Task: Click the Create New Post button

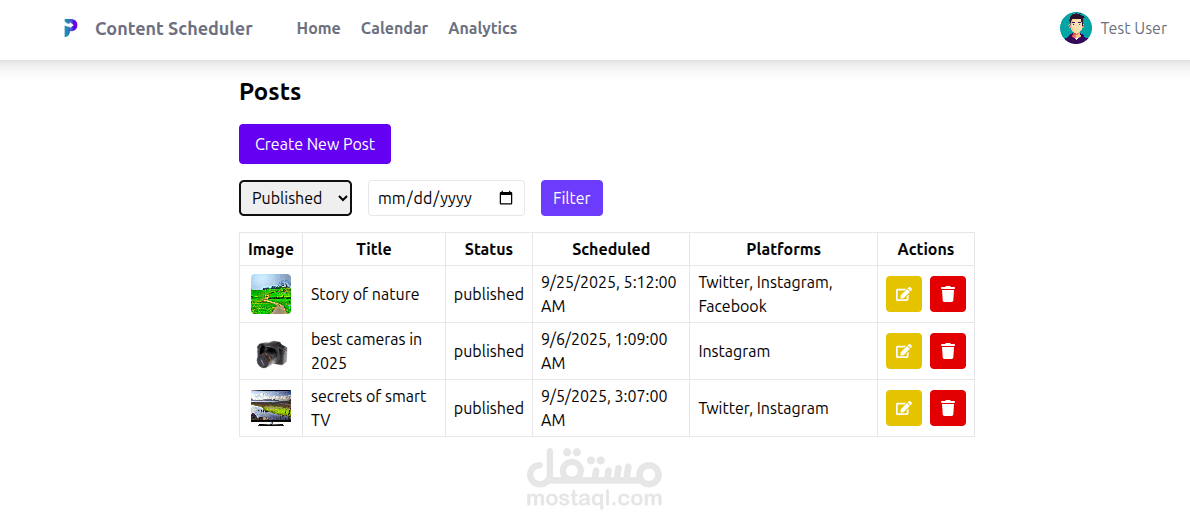Action: [x=315, y=144]
